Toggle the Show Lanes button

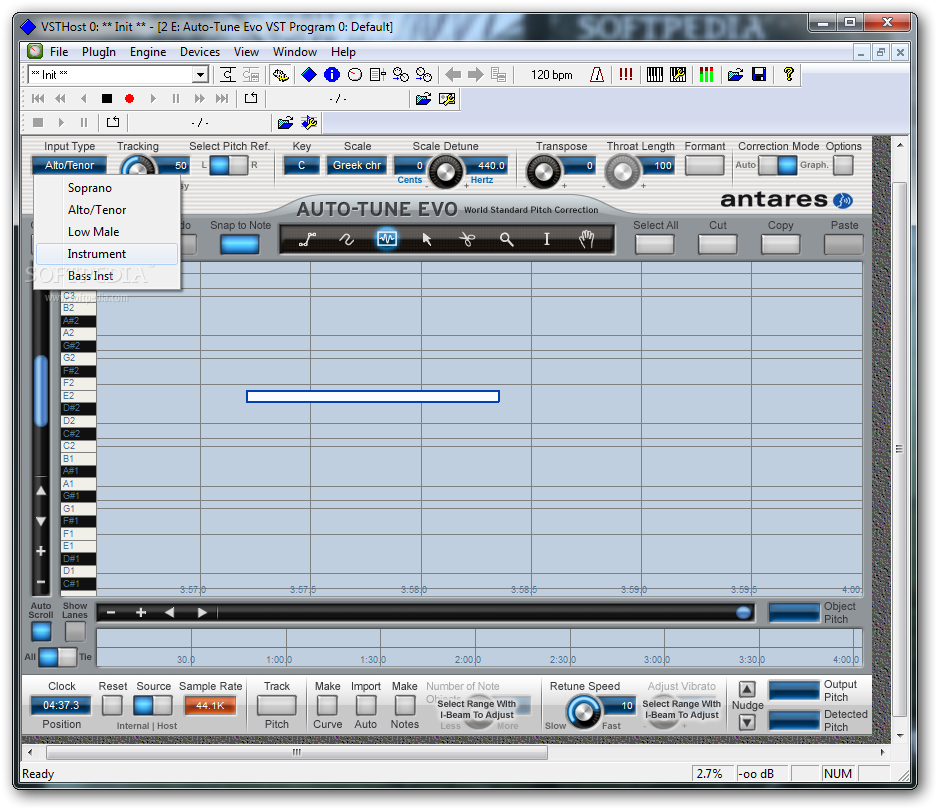click(x=75, y=632)
